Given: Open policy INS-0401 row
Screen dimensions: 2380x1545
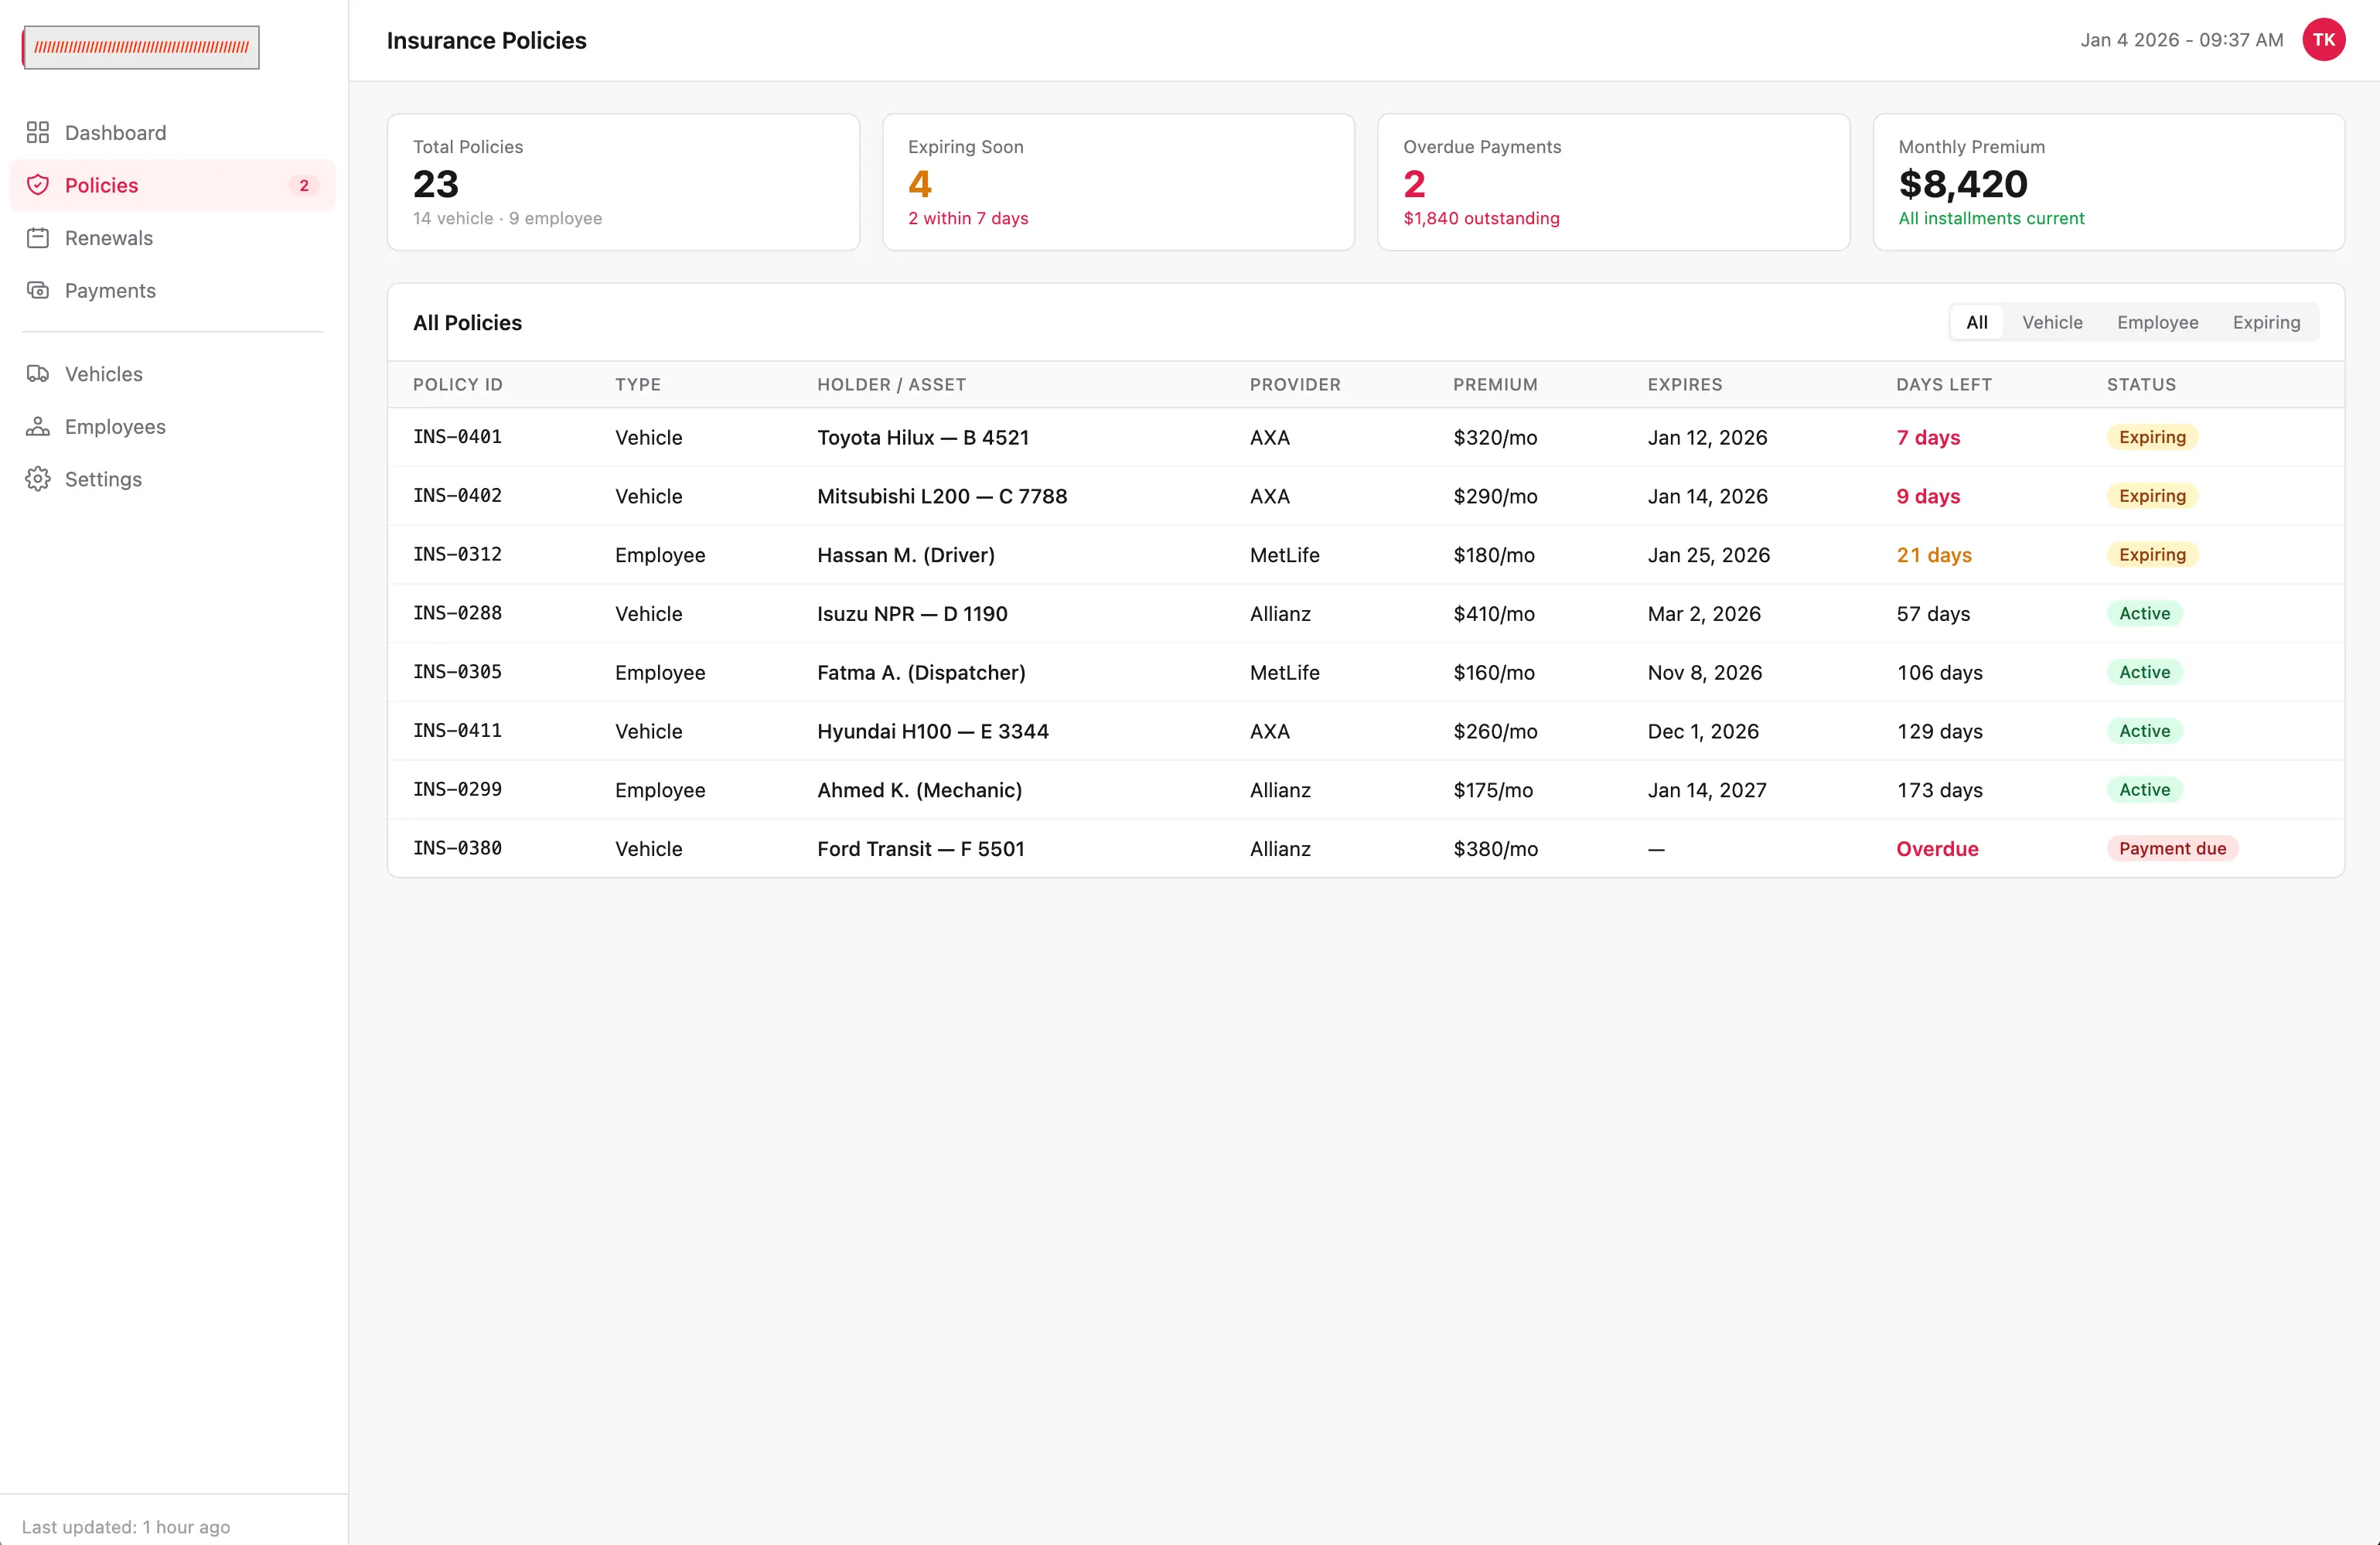Looking at the screenshot, I should (1365, 437).
